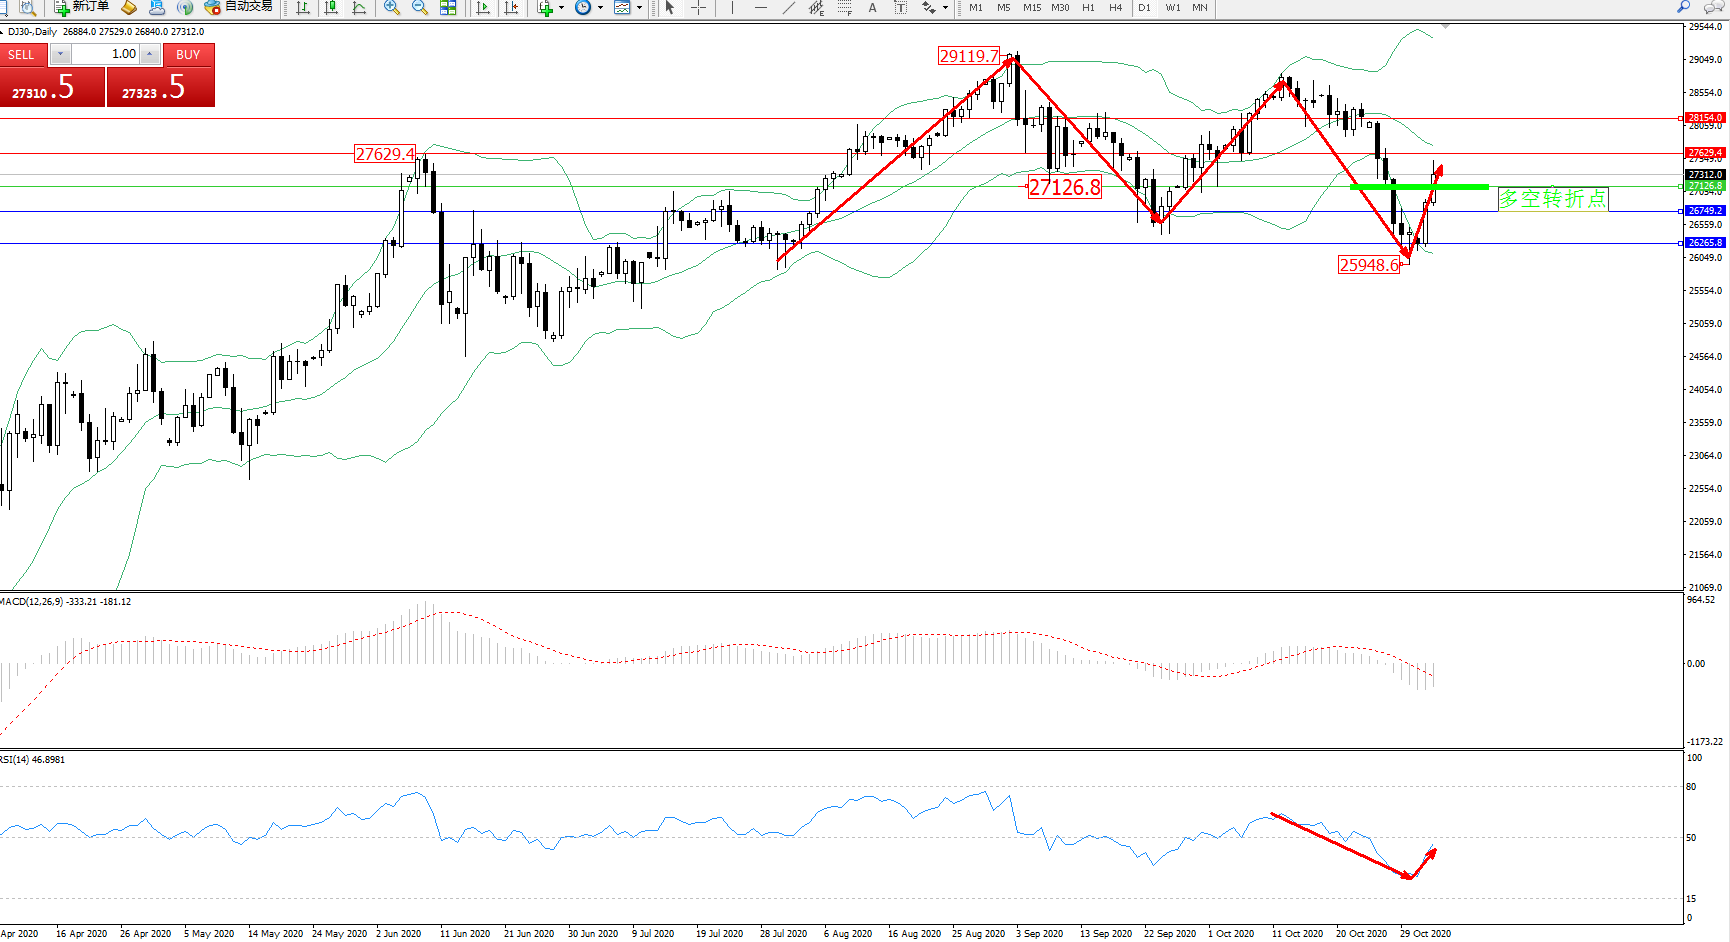This screenshot has height=942, width=1730.
Task: Zoom in on the chart
Action: coord(392,7)
